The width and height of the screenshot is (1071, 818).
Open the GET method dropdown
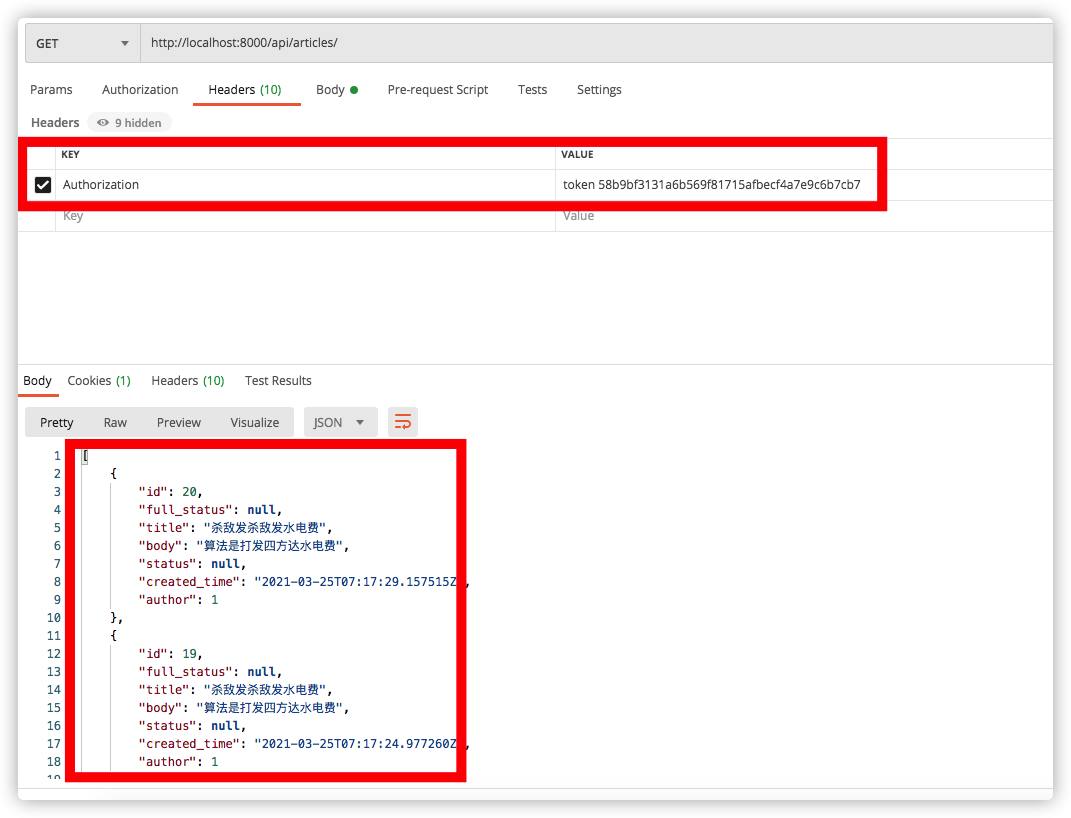82,43
